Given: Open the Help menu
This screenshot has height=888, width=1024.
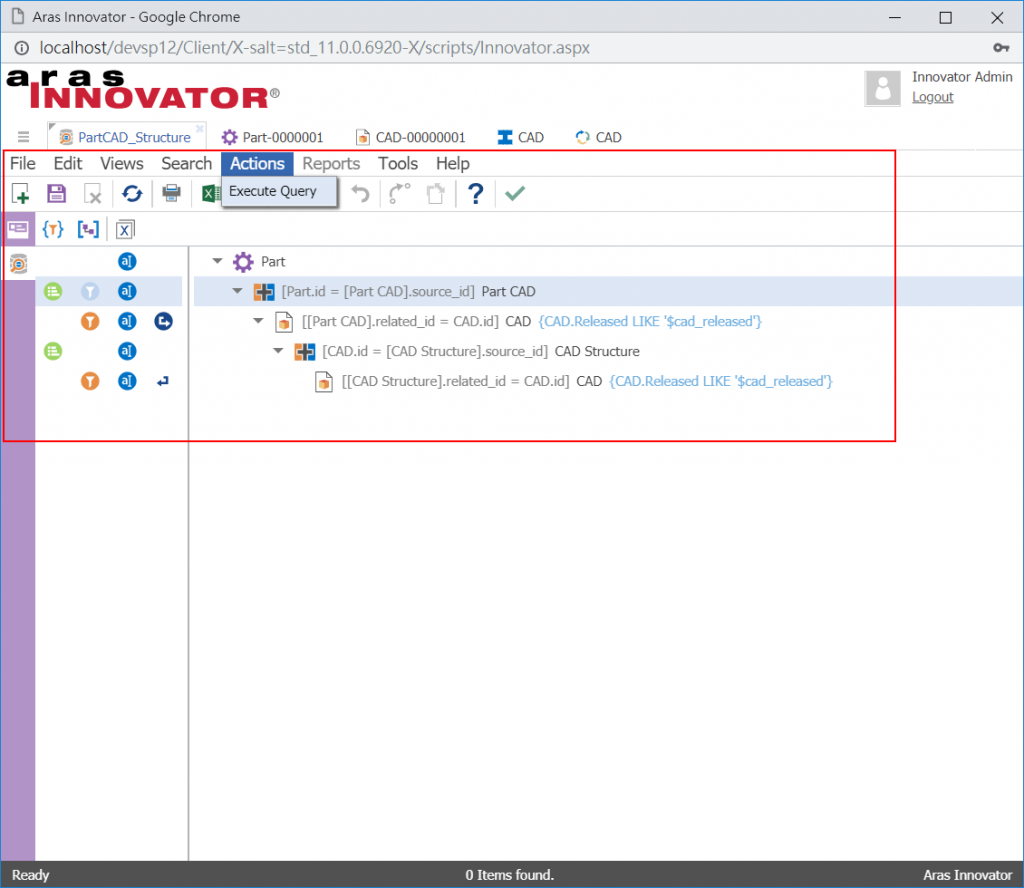Looking at the screenshot, I should click(453, 163).
